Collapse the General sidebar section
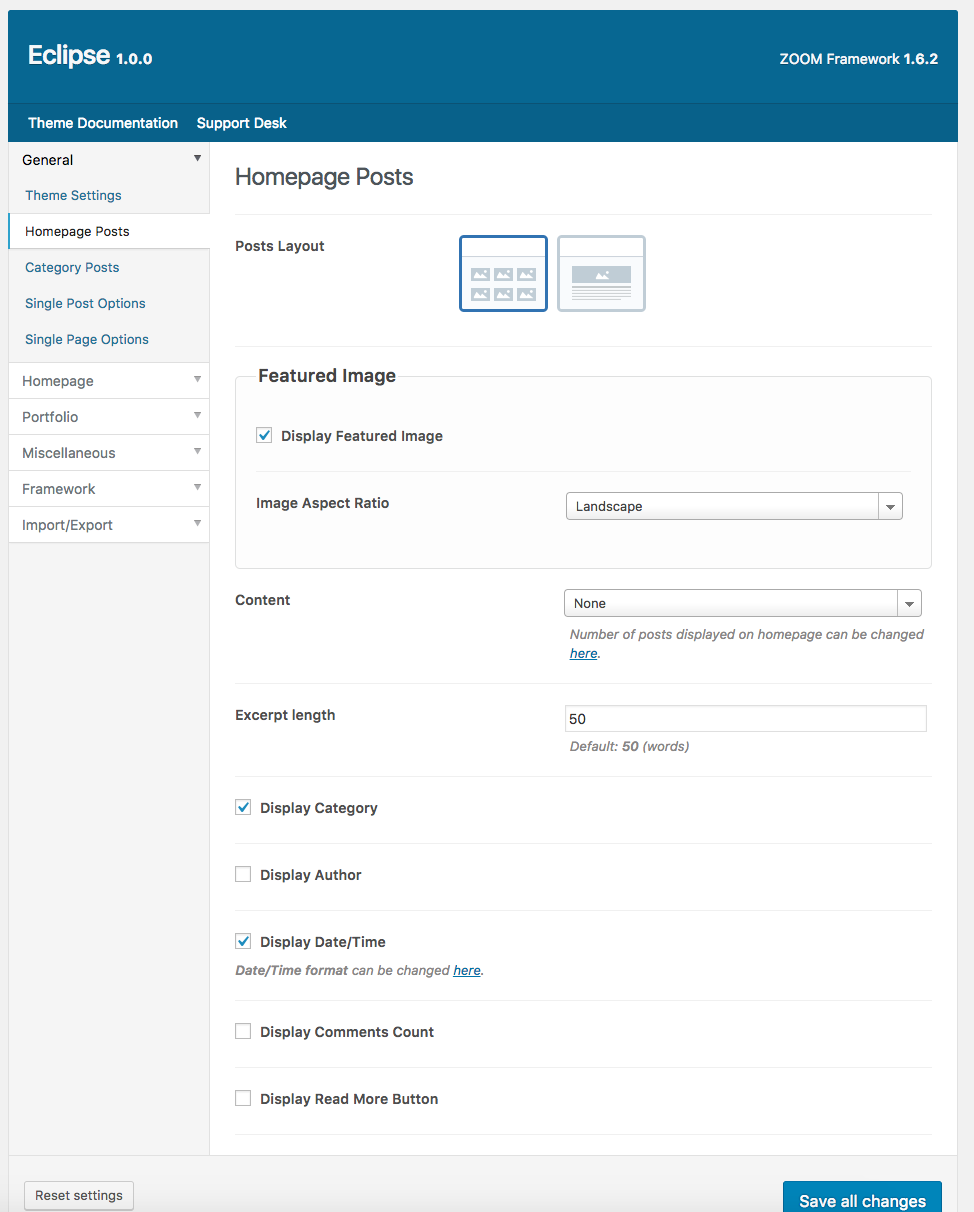The height and width of the screenshot is (1212, 974). pos(108,160)
